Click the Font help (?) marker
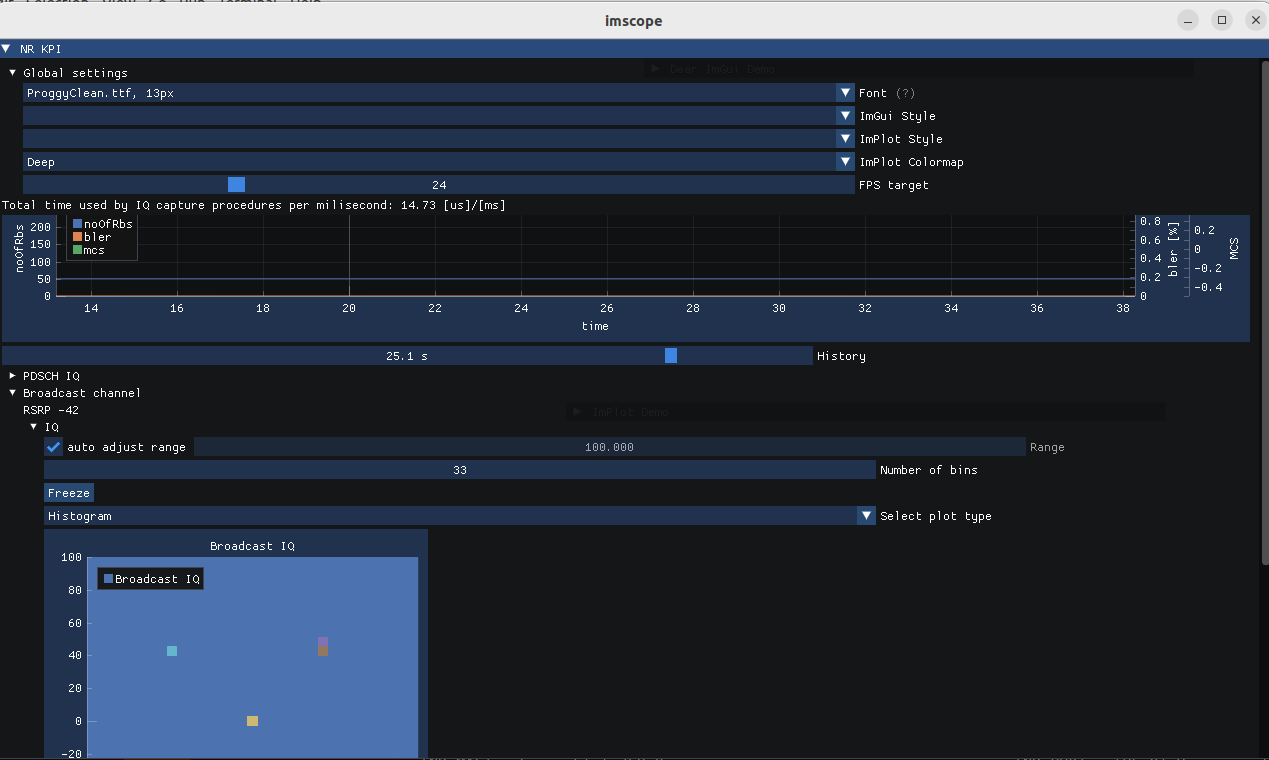This screenshot has width=1269, height=760. coord(905,93)
